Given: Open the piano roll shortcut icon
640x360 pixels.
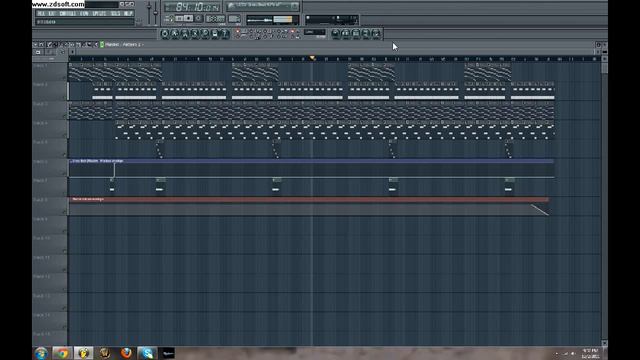Looking at the screenshot, I should click(x=185, y=33).
